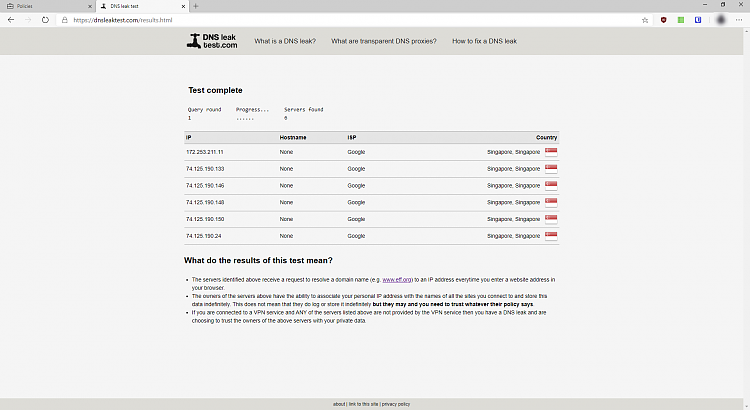750x410 pixels.
Task: Click IP address 74.125.190.150
Action: pyautogui.click(x=205, y=219)
